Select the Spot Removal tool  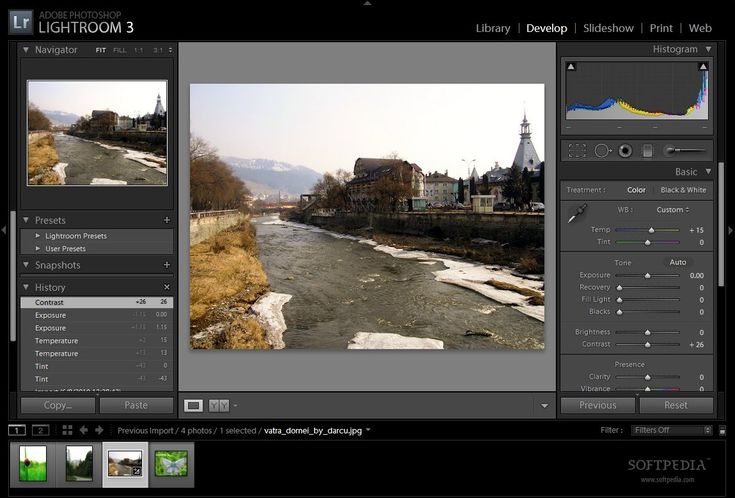602,151
